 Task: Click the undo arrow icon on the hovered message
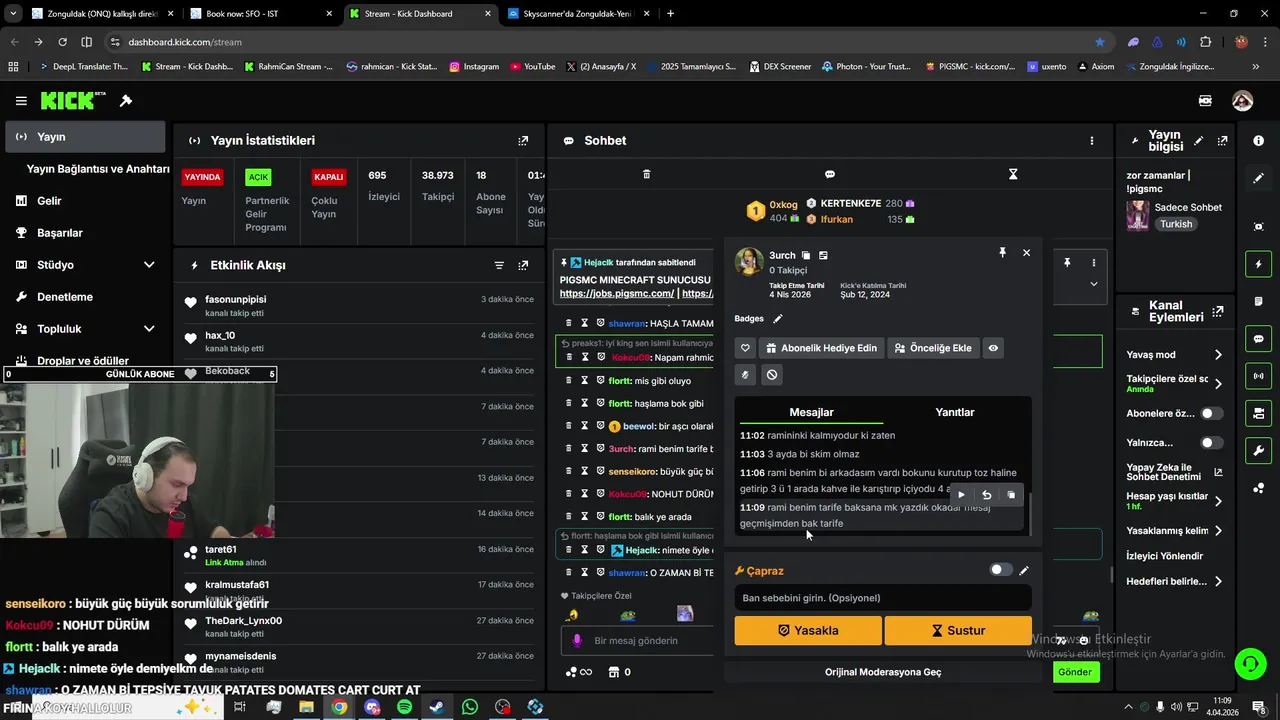coord(987,495)
